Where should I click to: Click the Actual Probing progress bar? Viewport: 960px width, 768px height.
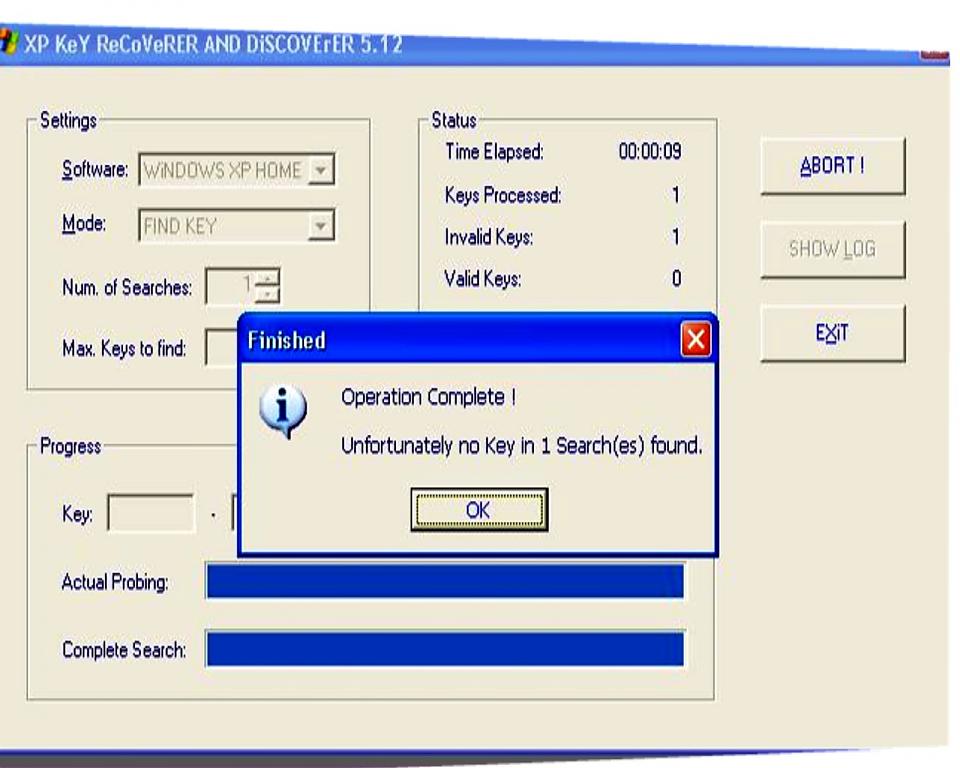point(445,581)
